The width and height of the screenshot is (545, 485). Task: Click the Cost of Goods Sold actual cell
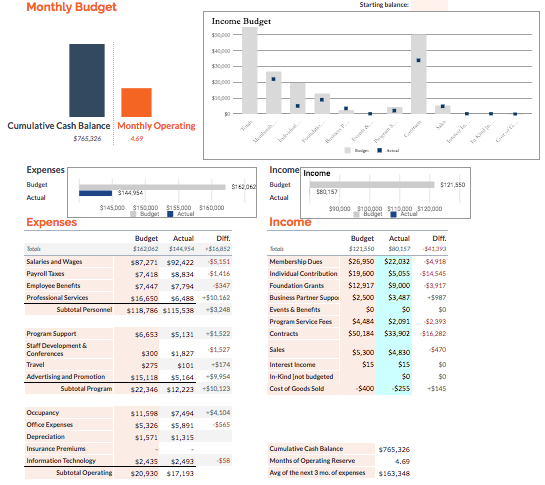[393, 389]
